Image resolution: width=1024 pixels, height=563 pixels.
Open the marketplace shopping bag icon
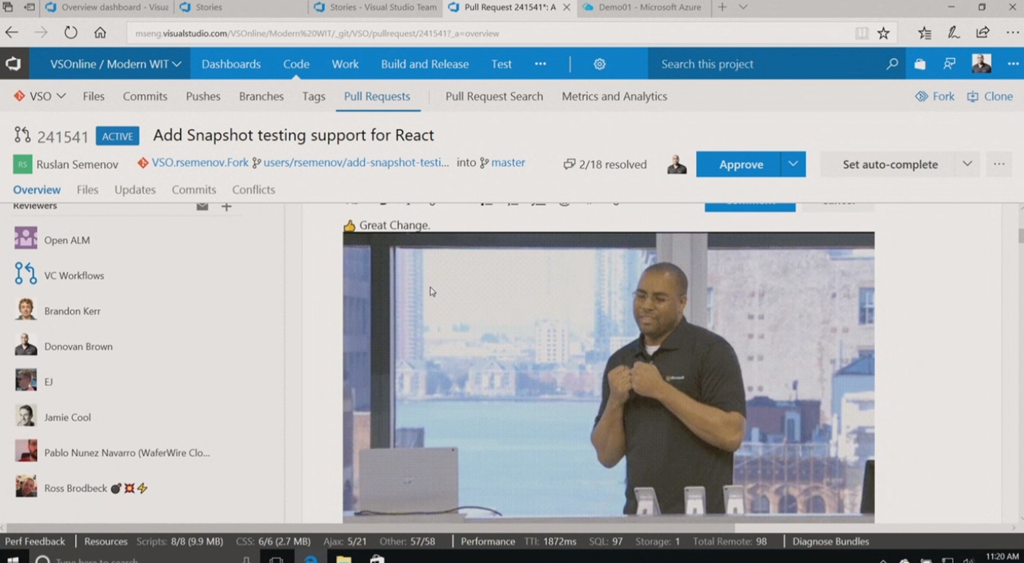click(x=920, y=64)
